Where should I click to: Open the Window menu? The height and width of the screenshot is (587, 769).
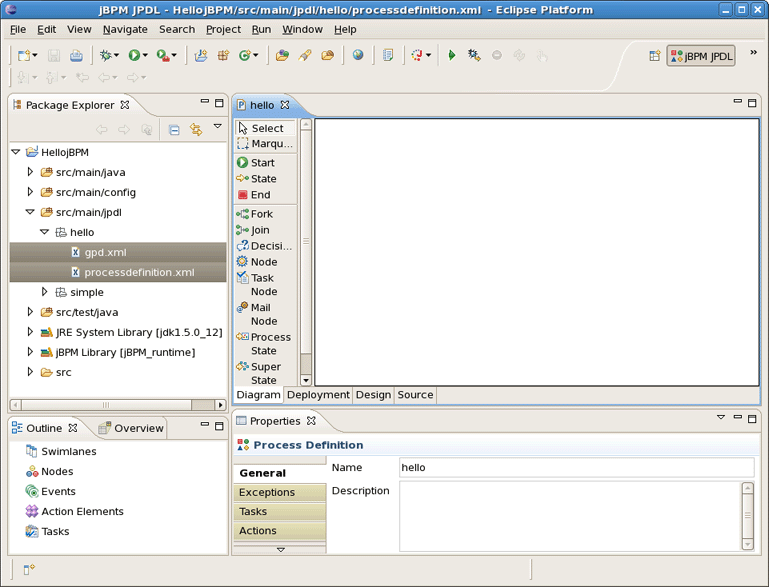[302, 29]
